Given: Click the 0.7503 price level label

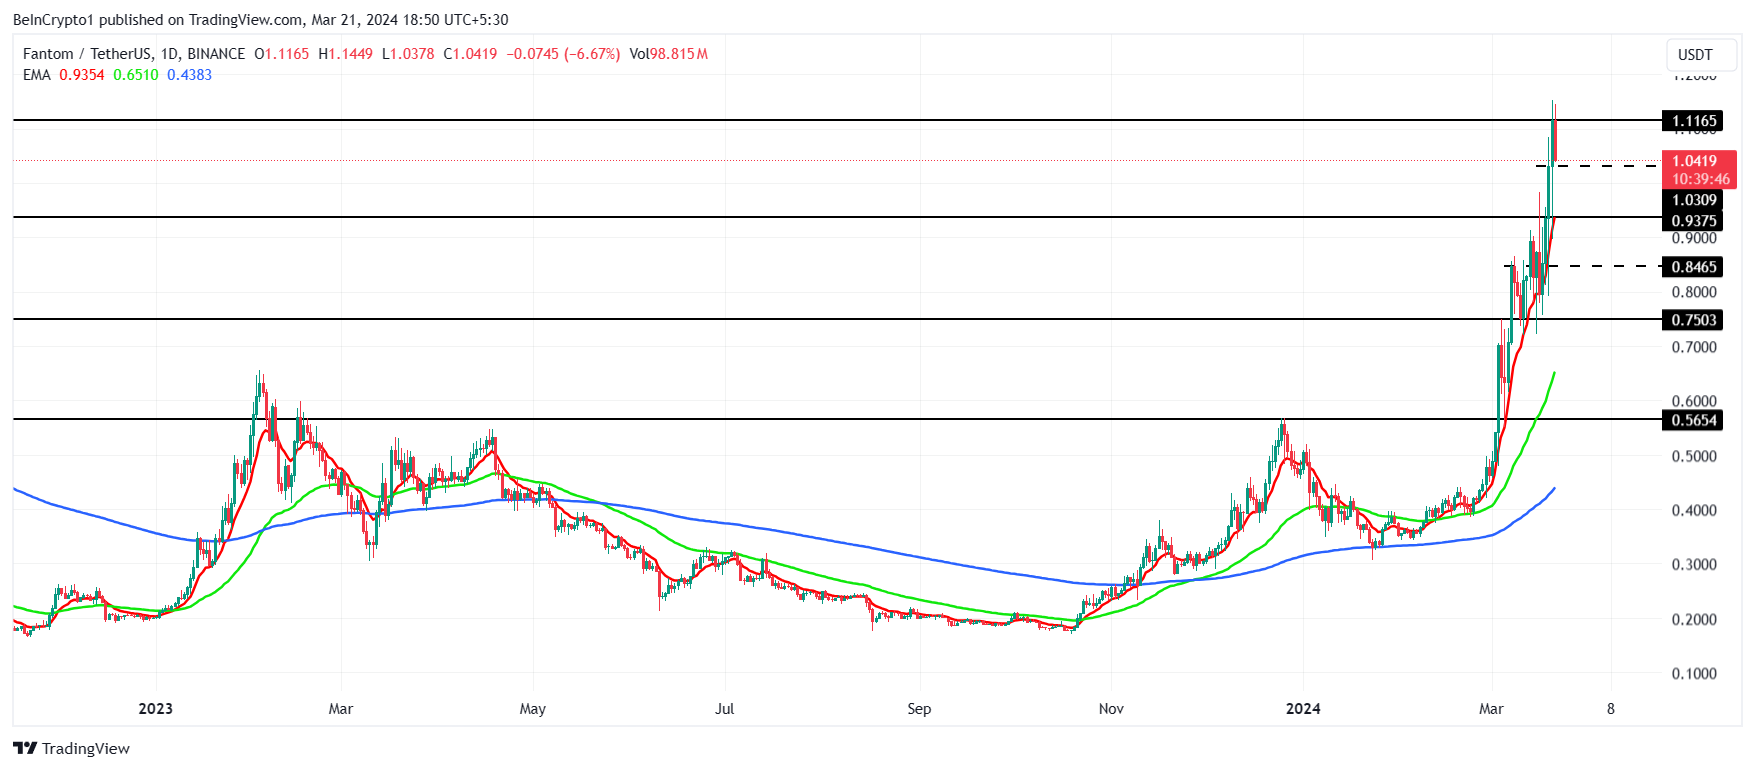Looking at the screenshot, I should point(1692,320).
